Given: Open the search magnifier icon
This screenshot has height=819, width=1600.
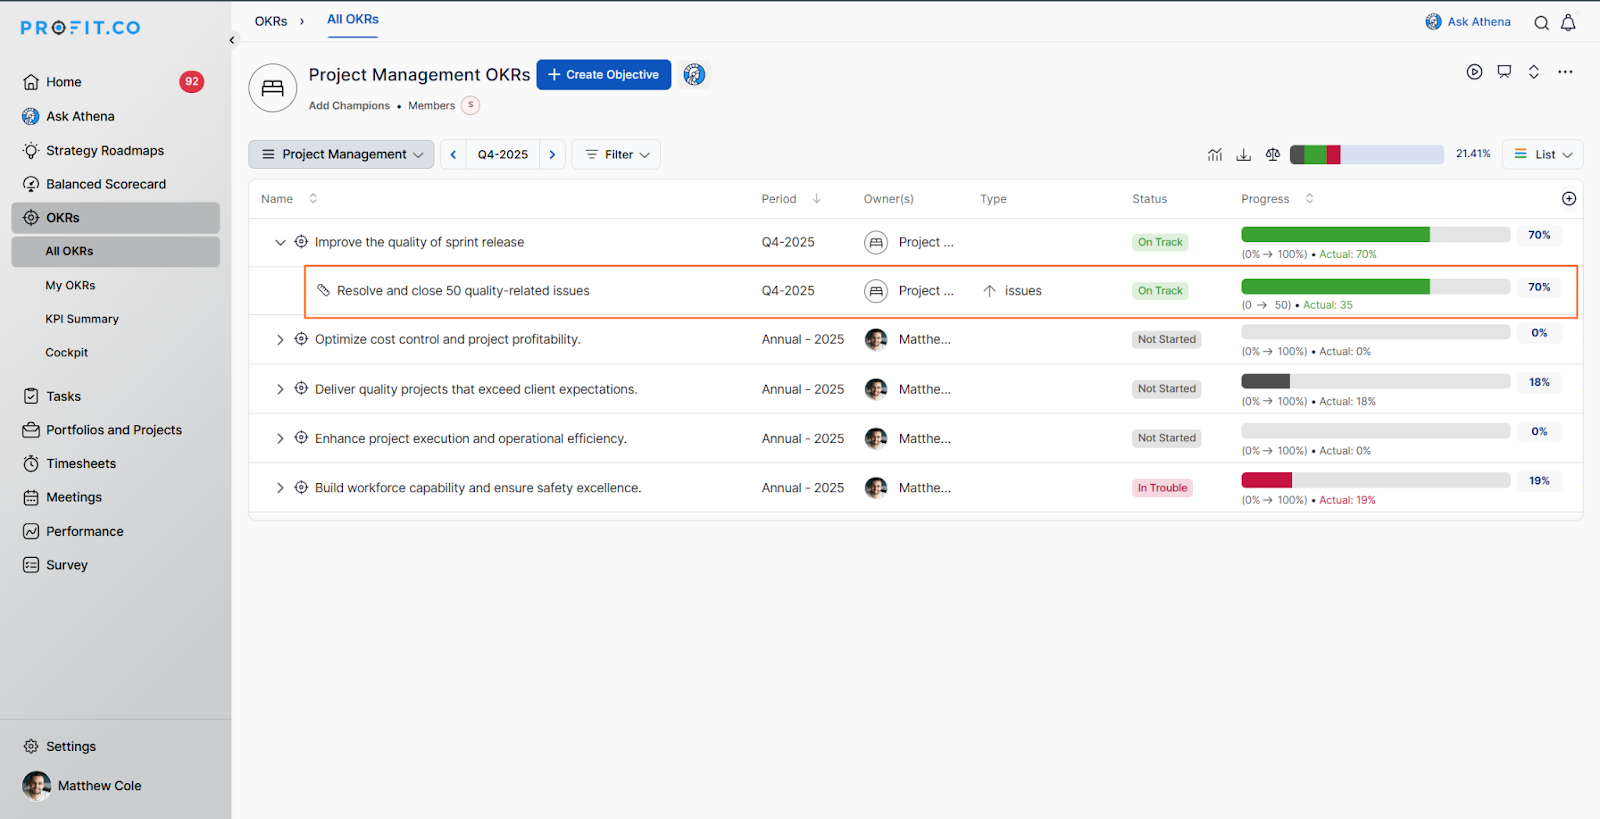Looking at the screenshot, I should click(1541, 23).
